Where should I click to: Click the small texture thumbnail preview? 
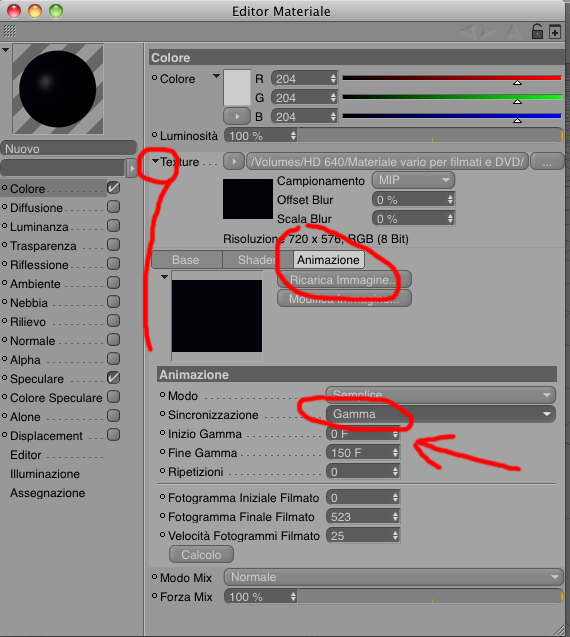click(247, 199)
